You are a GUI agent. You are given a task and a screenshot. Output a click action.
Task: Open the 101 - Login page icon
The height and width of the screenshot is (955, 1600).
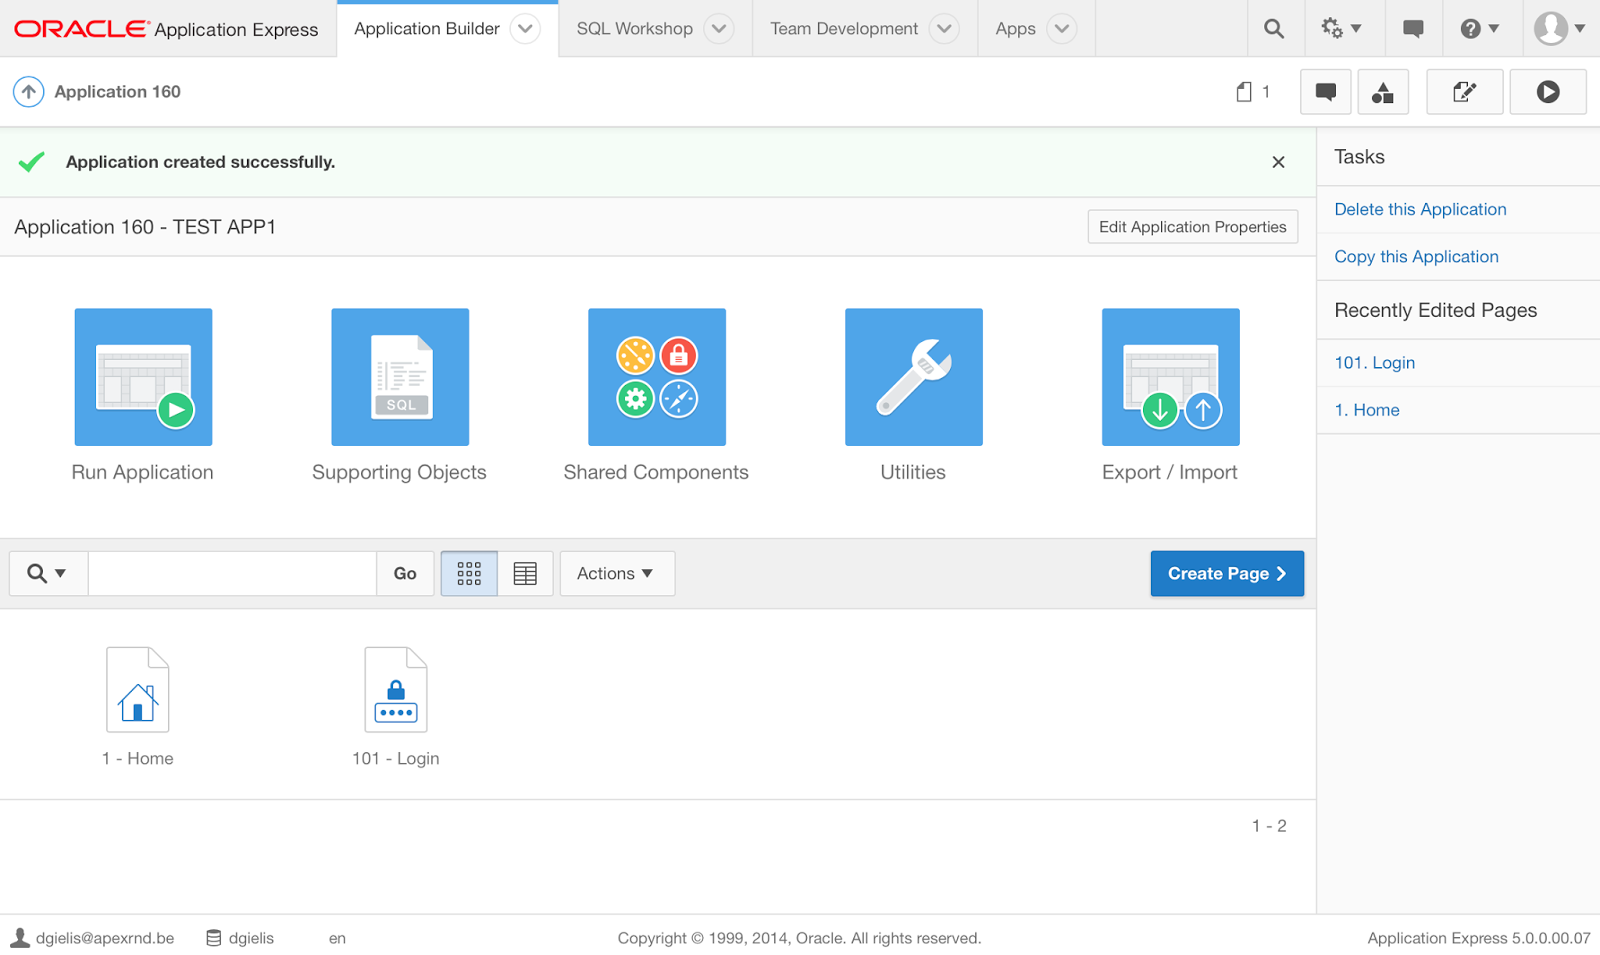pyautogui.click(x=396, y=690)
